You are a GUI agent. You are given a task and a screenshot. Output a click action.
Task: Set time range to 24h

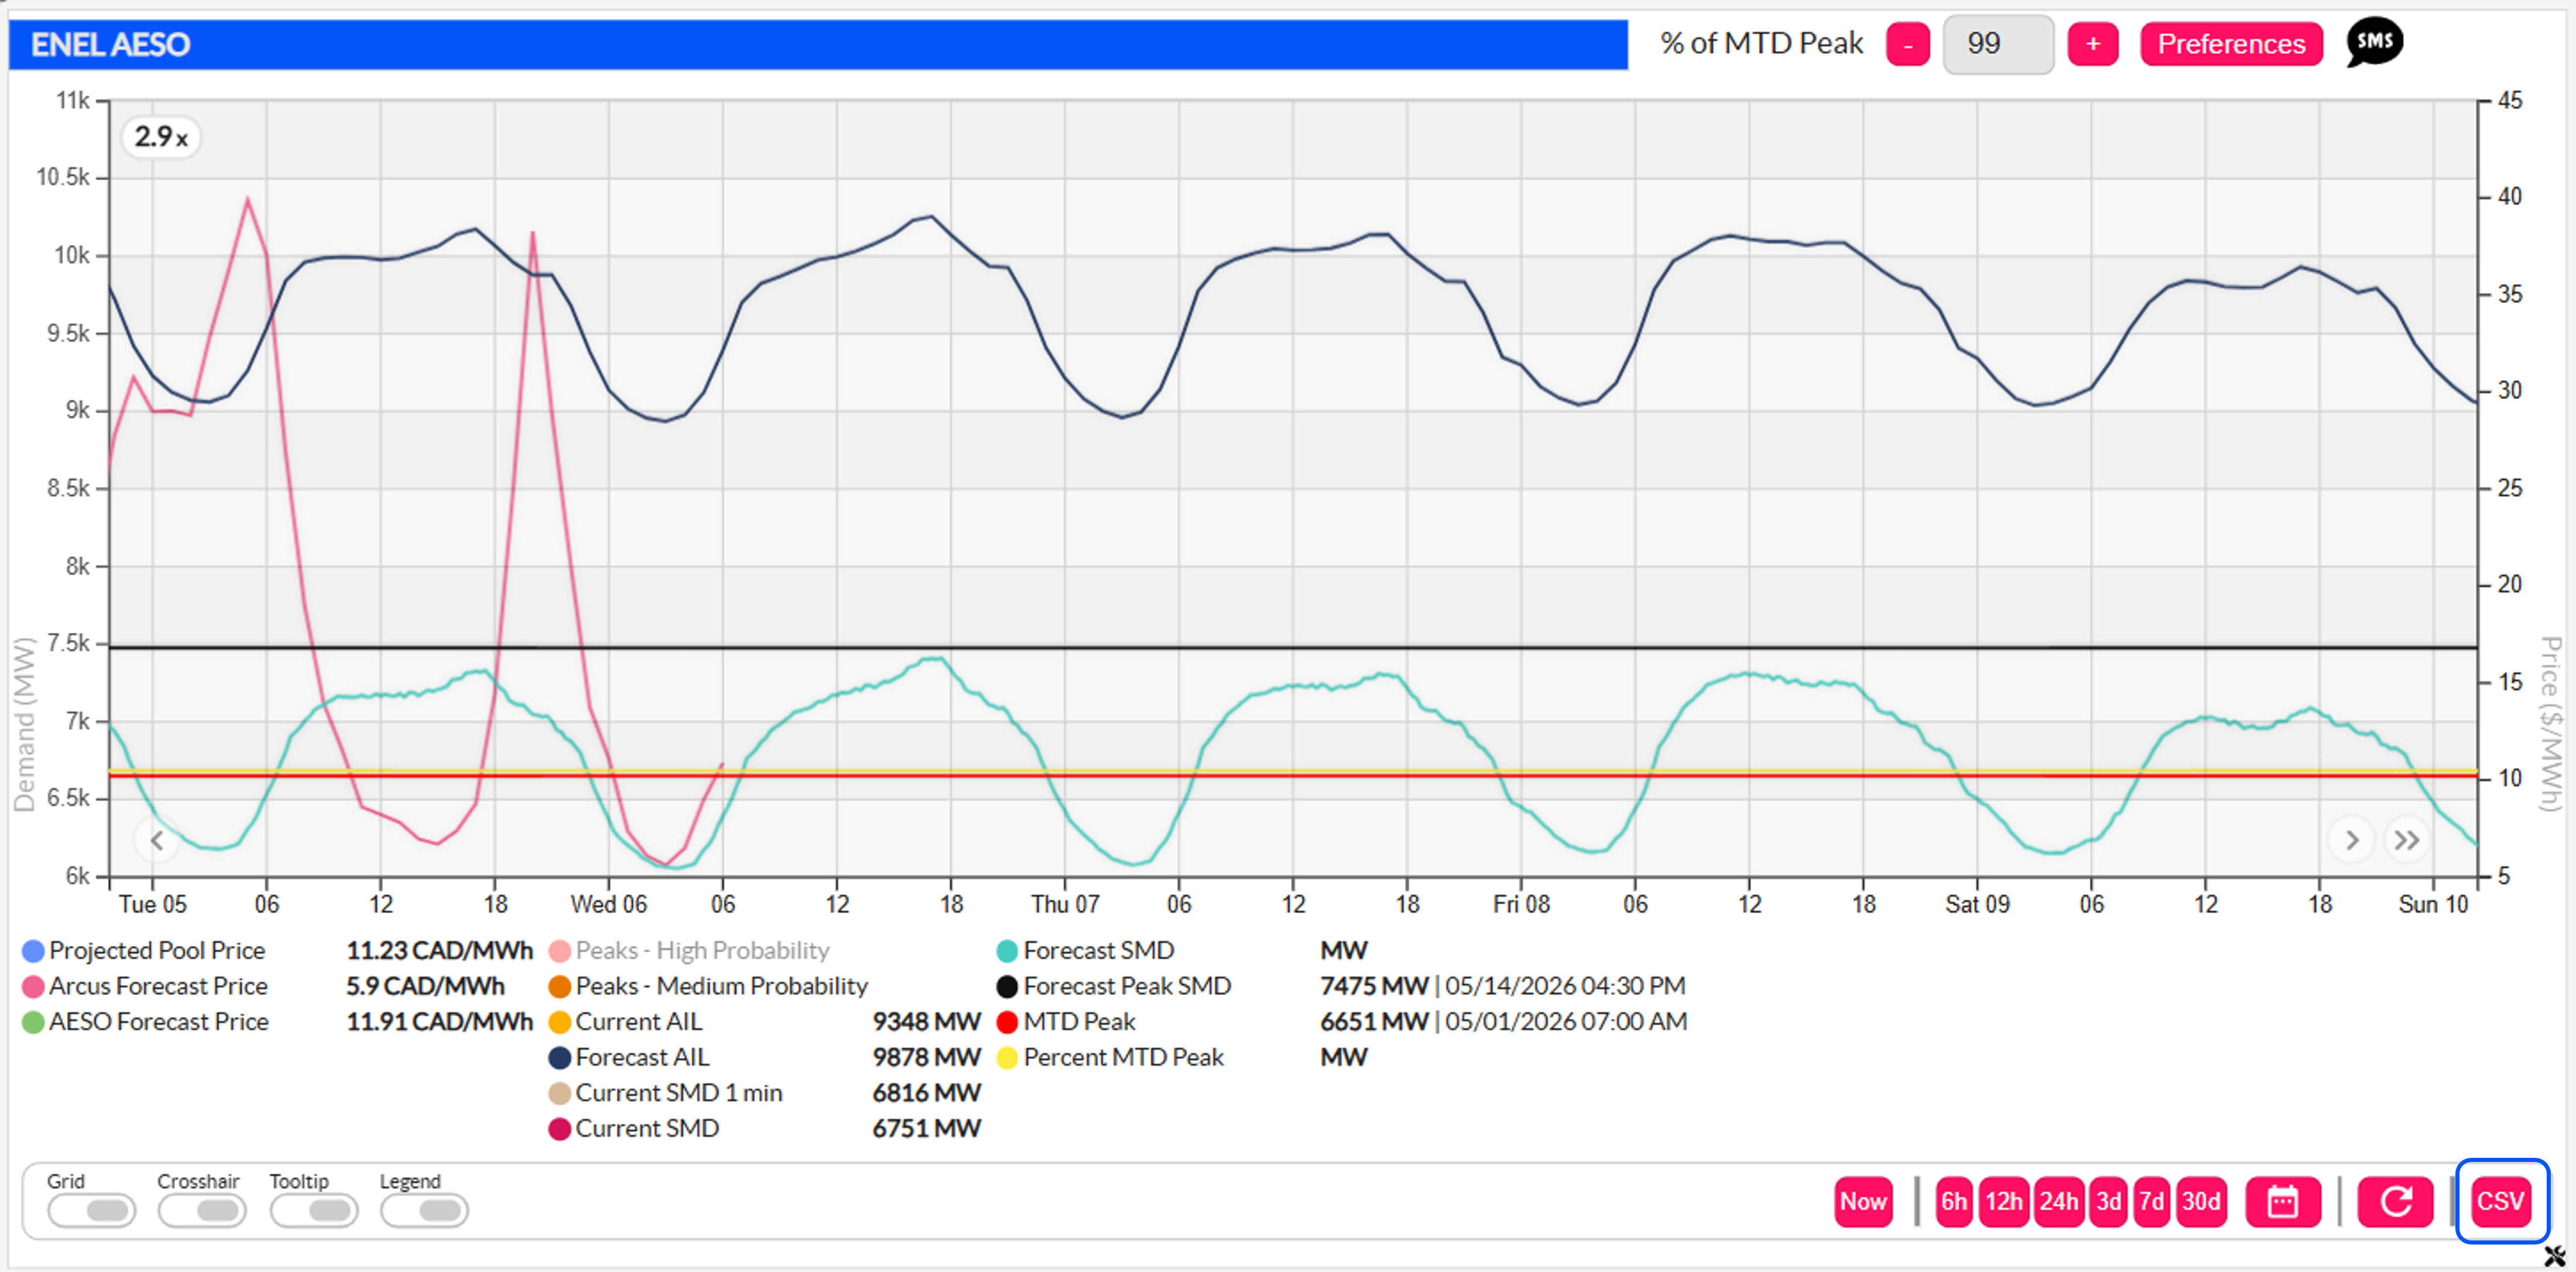point(2058,1201)
